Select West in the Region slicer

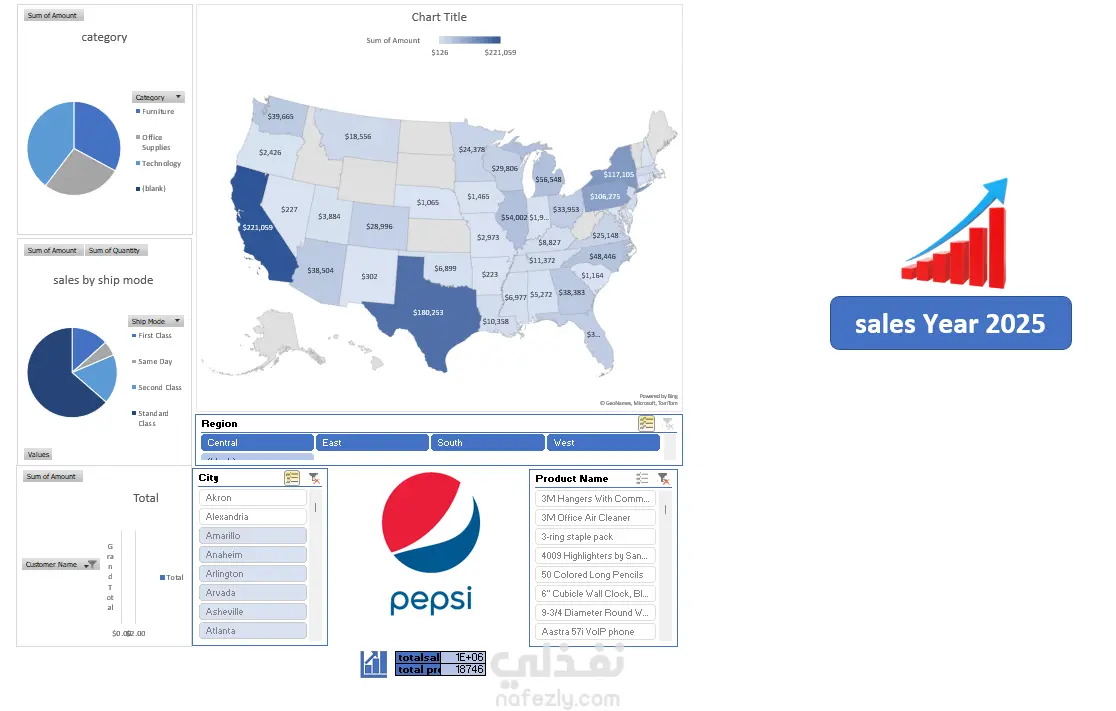click(603, 443)
